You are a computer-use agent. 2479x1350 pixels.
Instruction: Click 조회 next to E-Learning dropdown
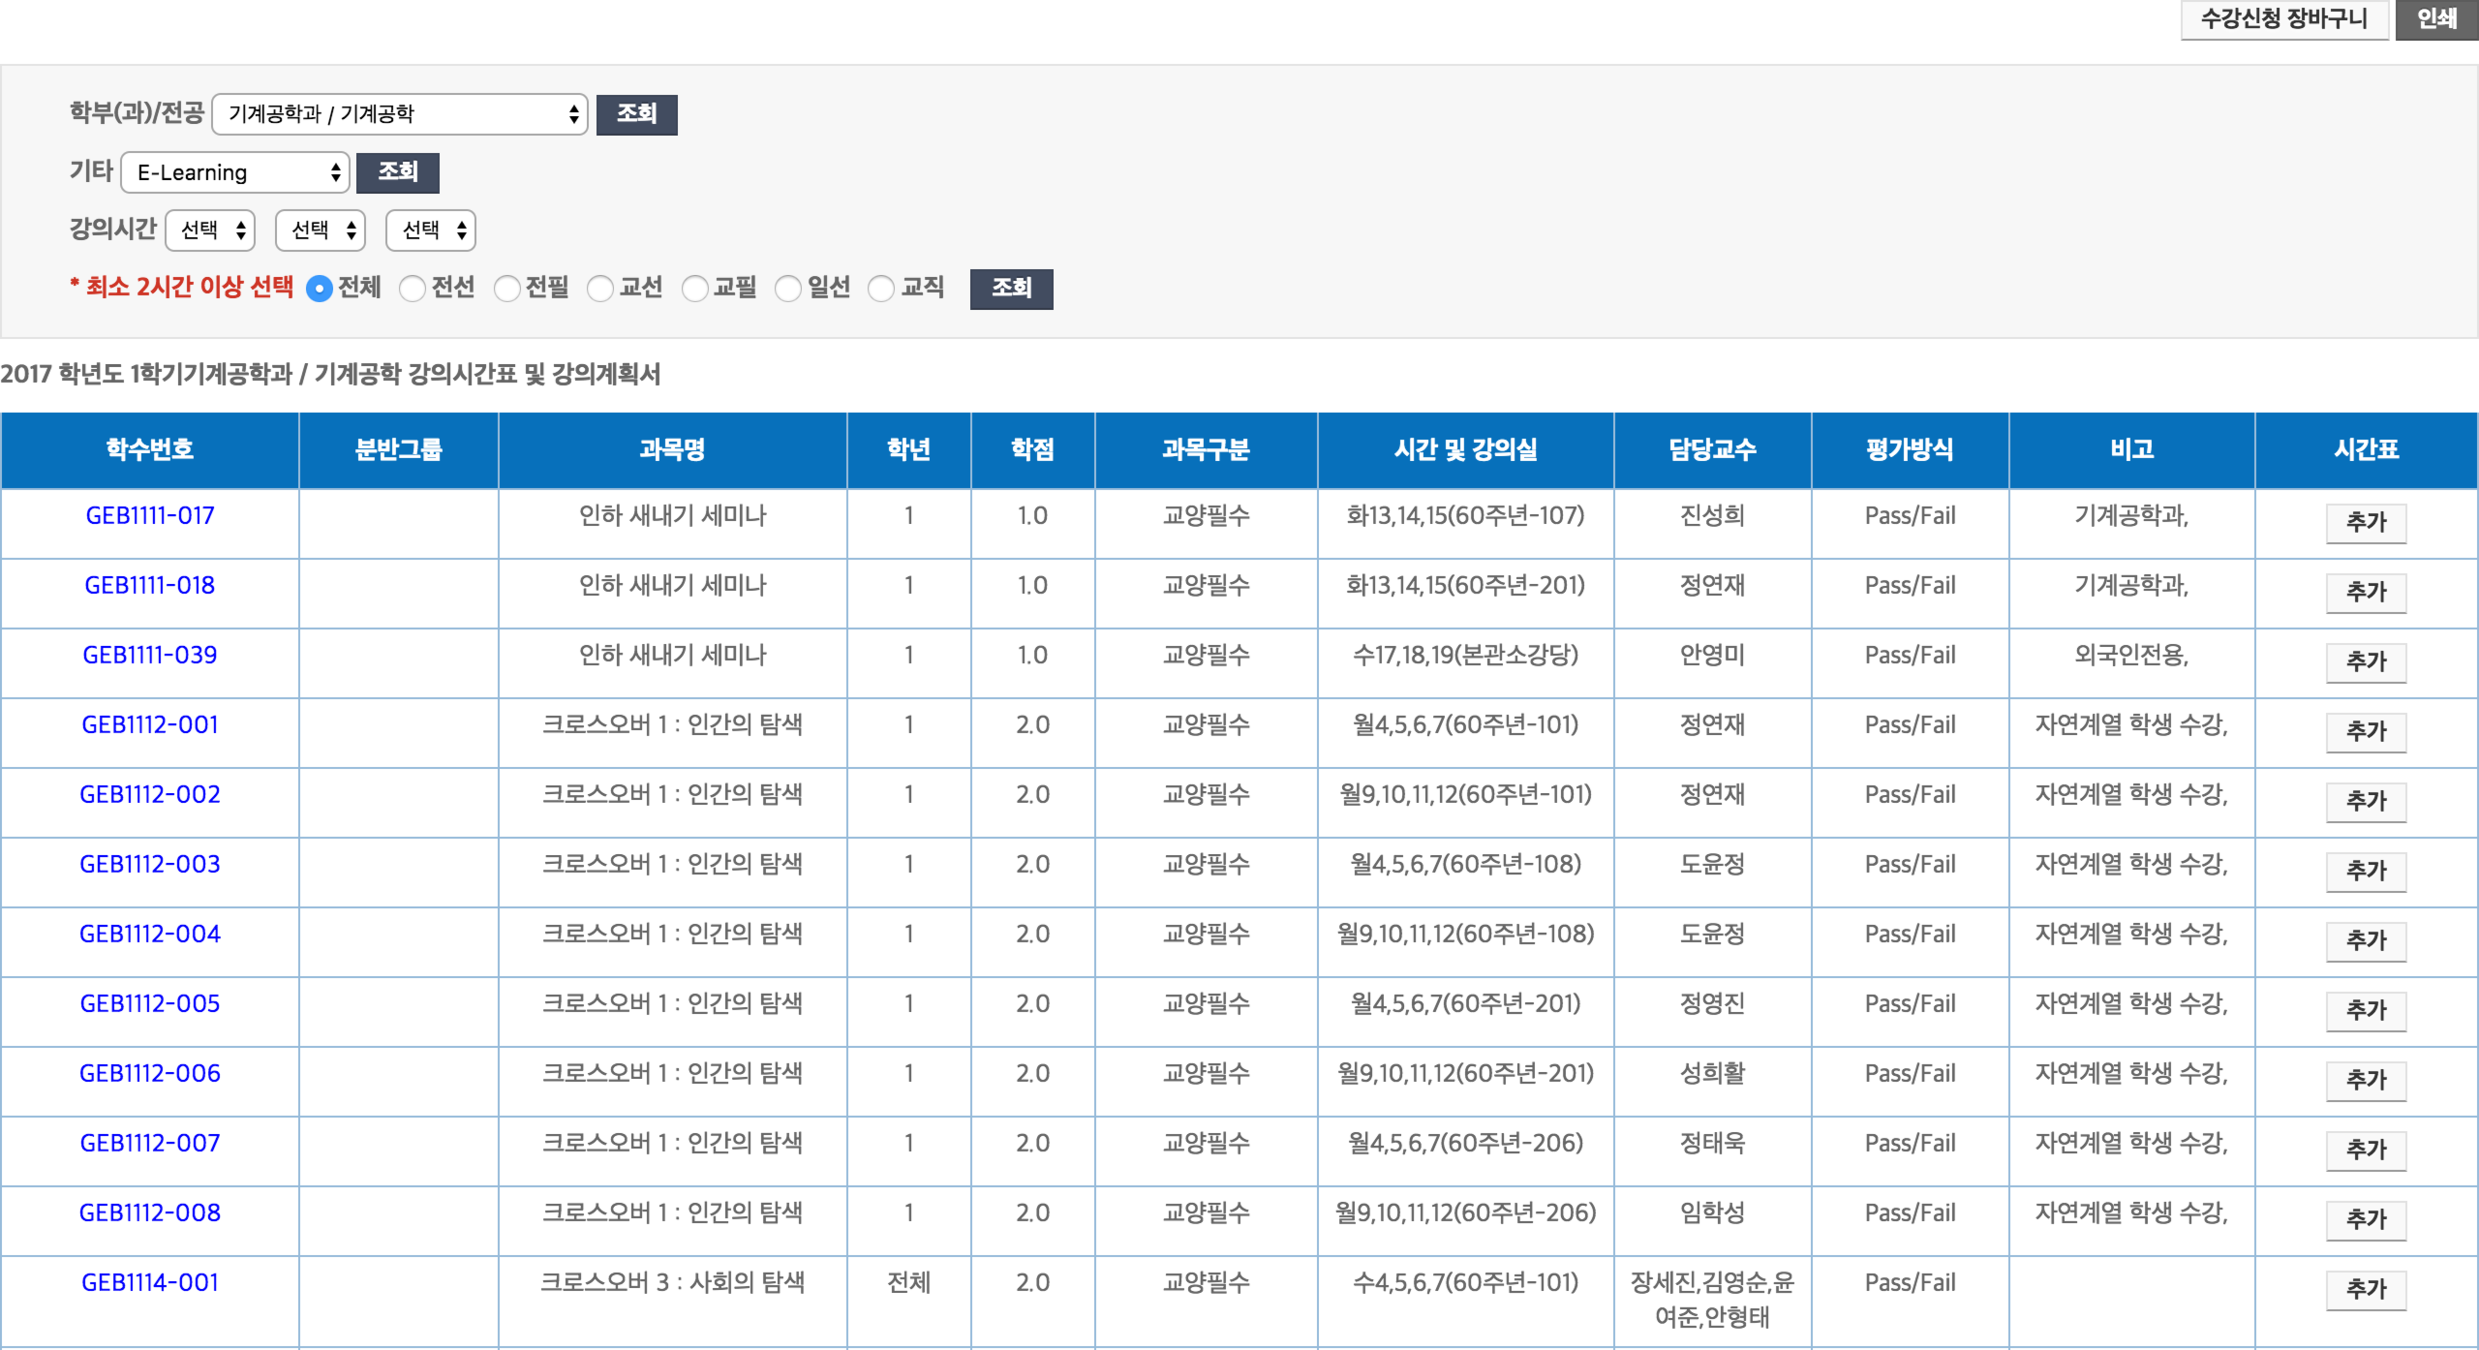tap(397, 172)
